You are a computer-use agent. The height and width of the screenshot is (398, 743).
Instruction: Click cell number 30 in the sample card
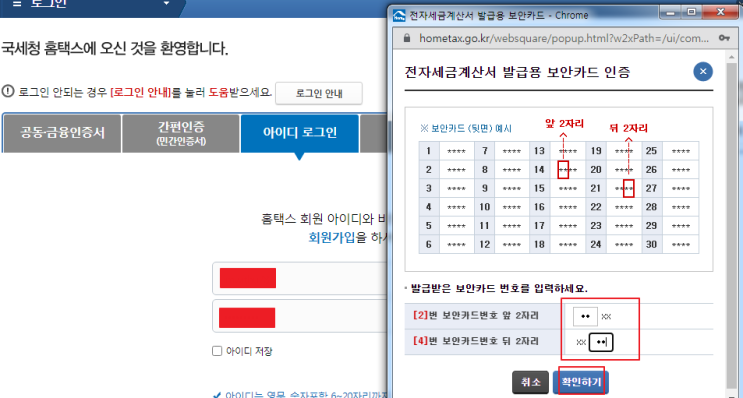point(652,244)
